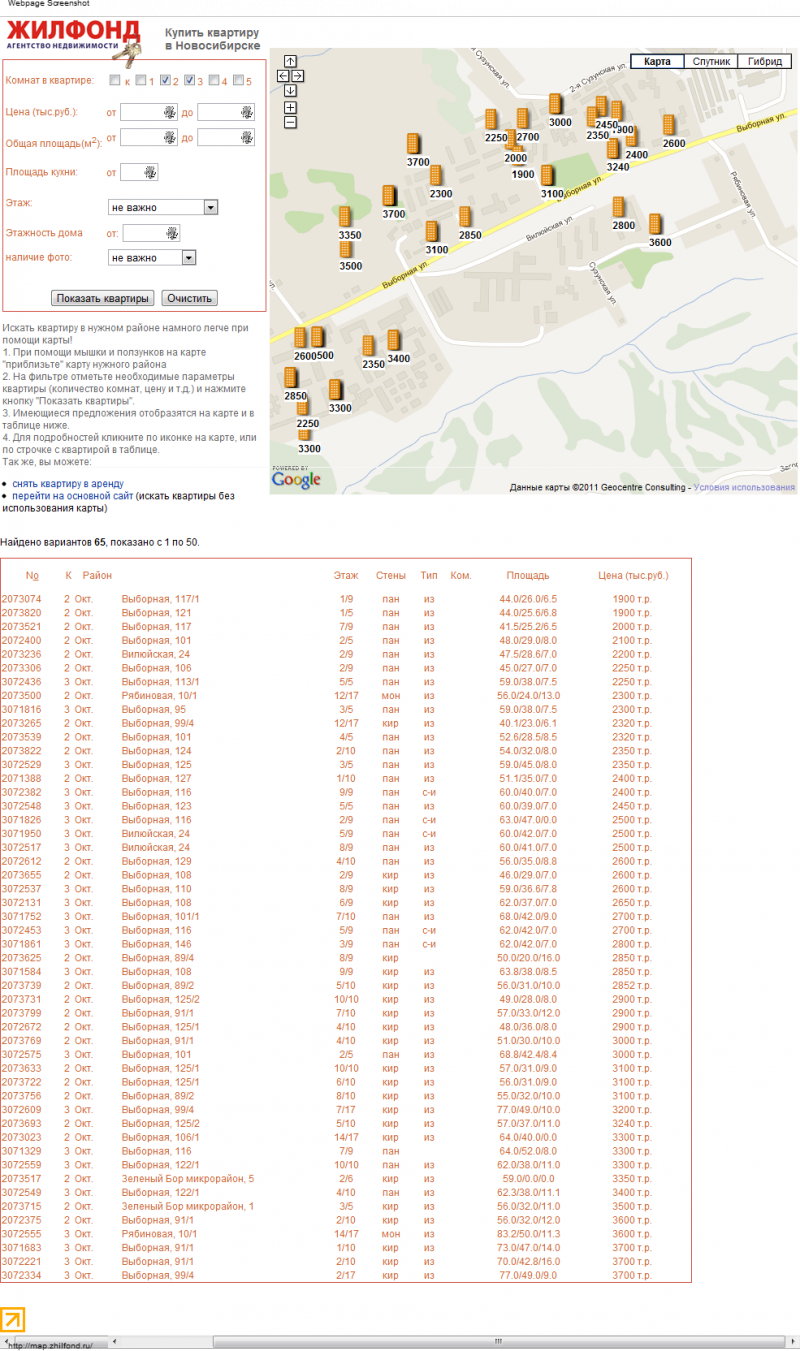Pan the map left arrow
This screenshot has height=1351, width=800.
[x=283, y=76]
